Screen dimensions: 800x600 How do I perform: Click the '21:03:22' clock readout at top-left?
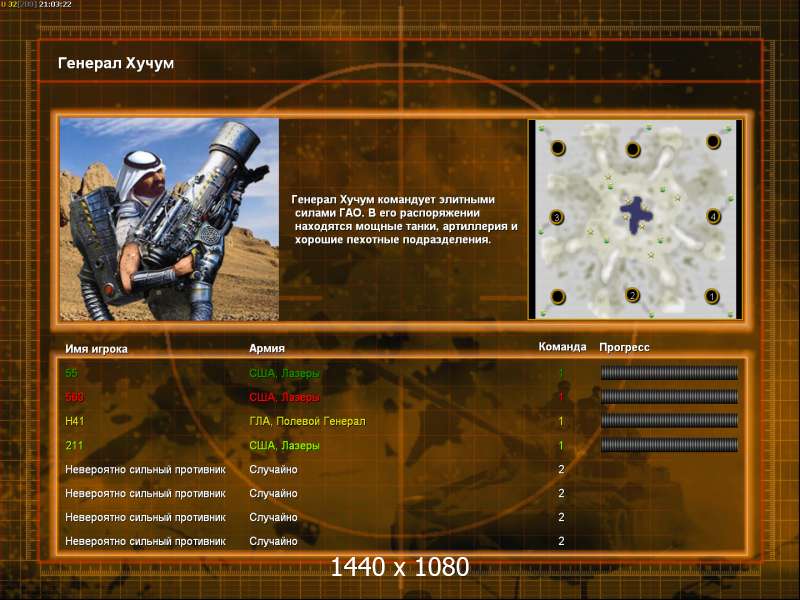(x=55, y=4)
